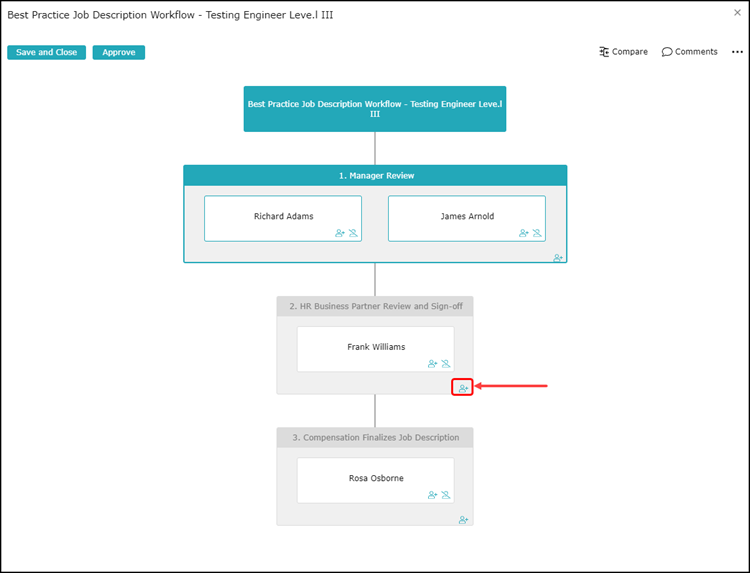
Task: Click the Approve button
Action: click(x=119, y=52)
